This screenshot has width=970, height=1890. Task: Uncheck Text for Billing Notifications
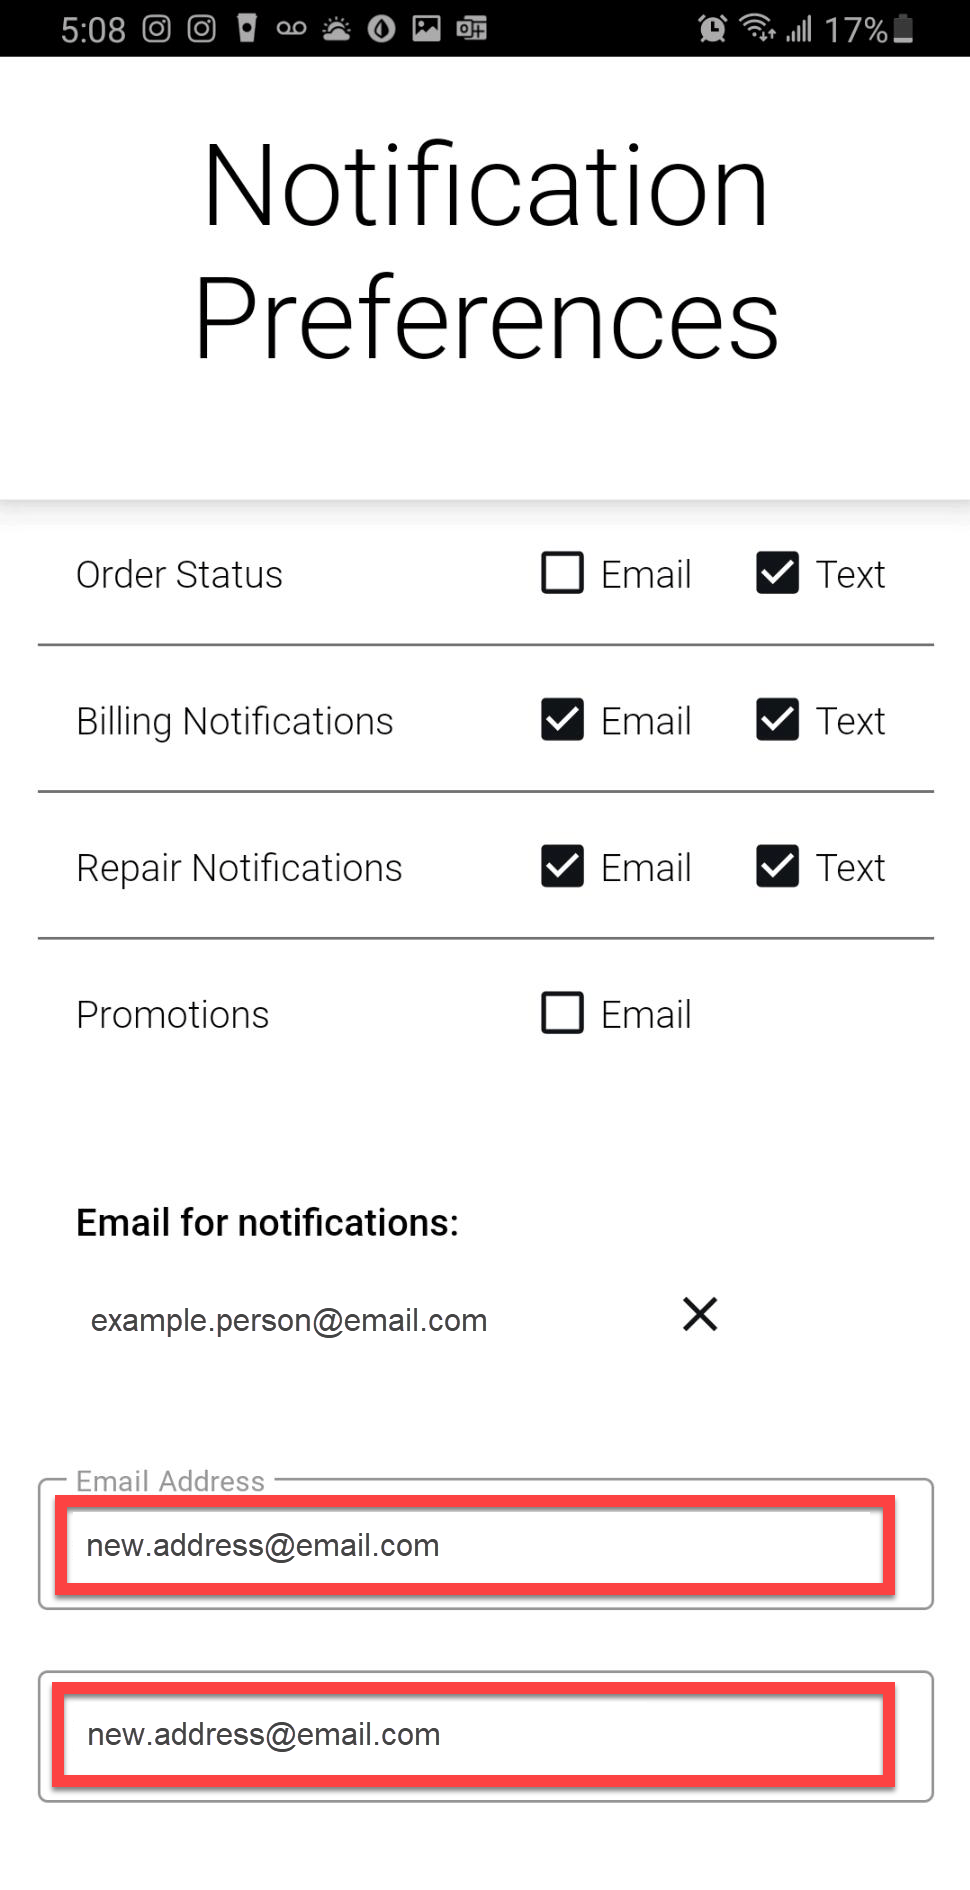pos(777,720)
